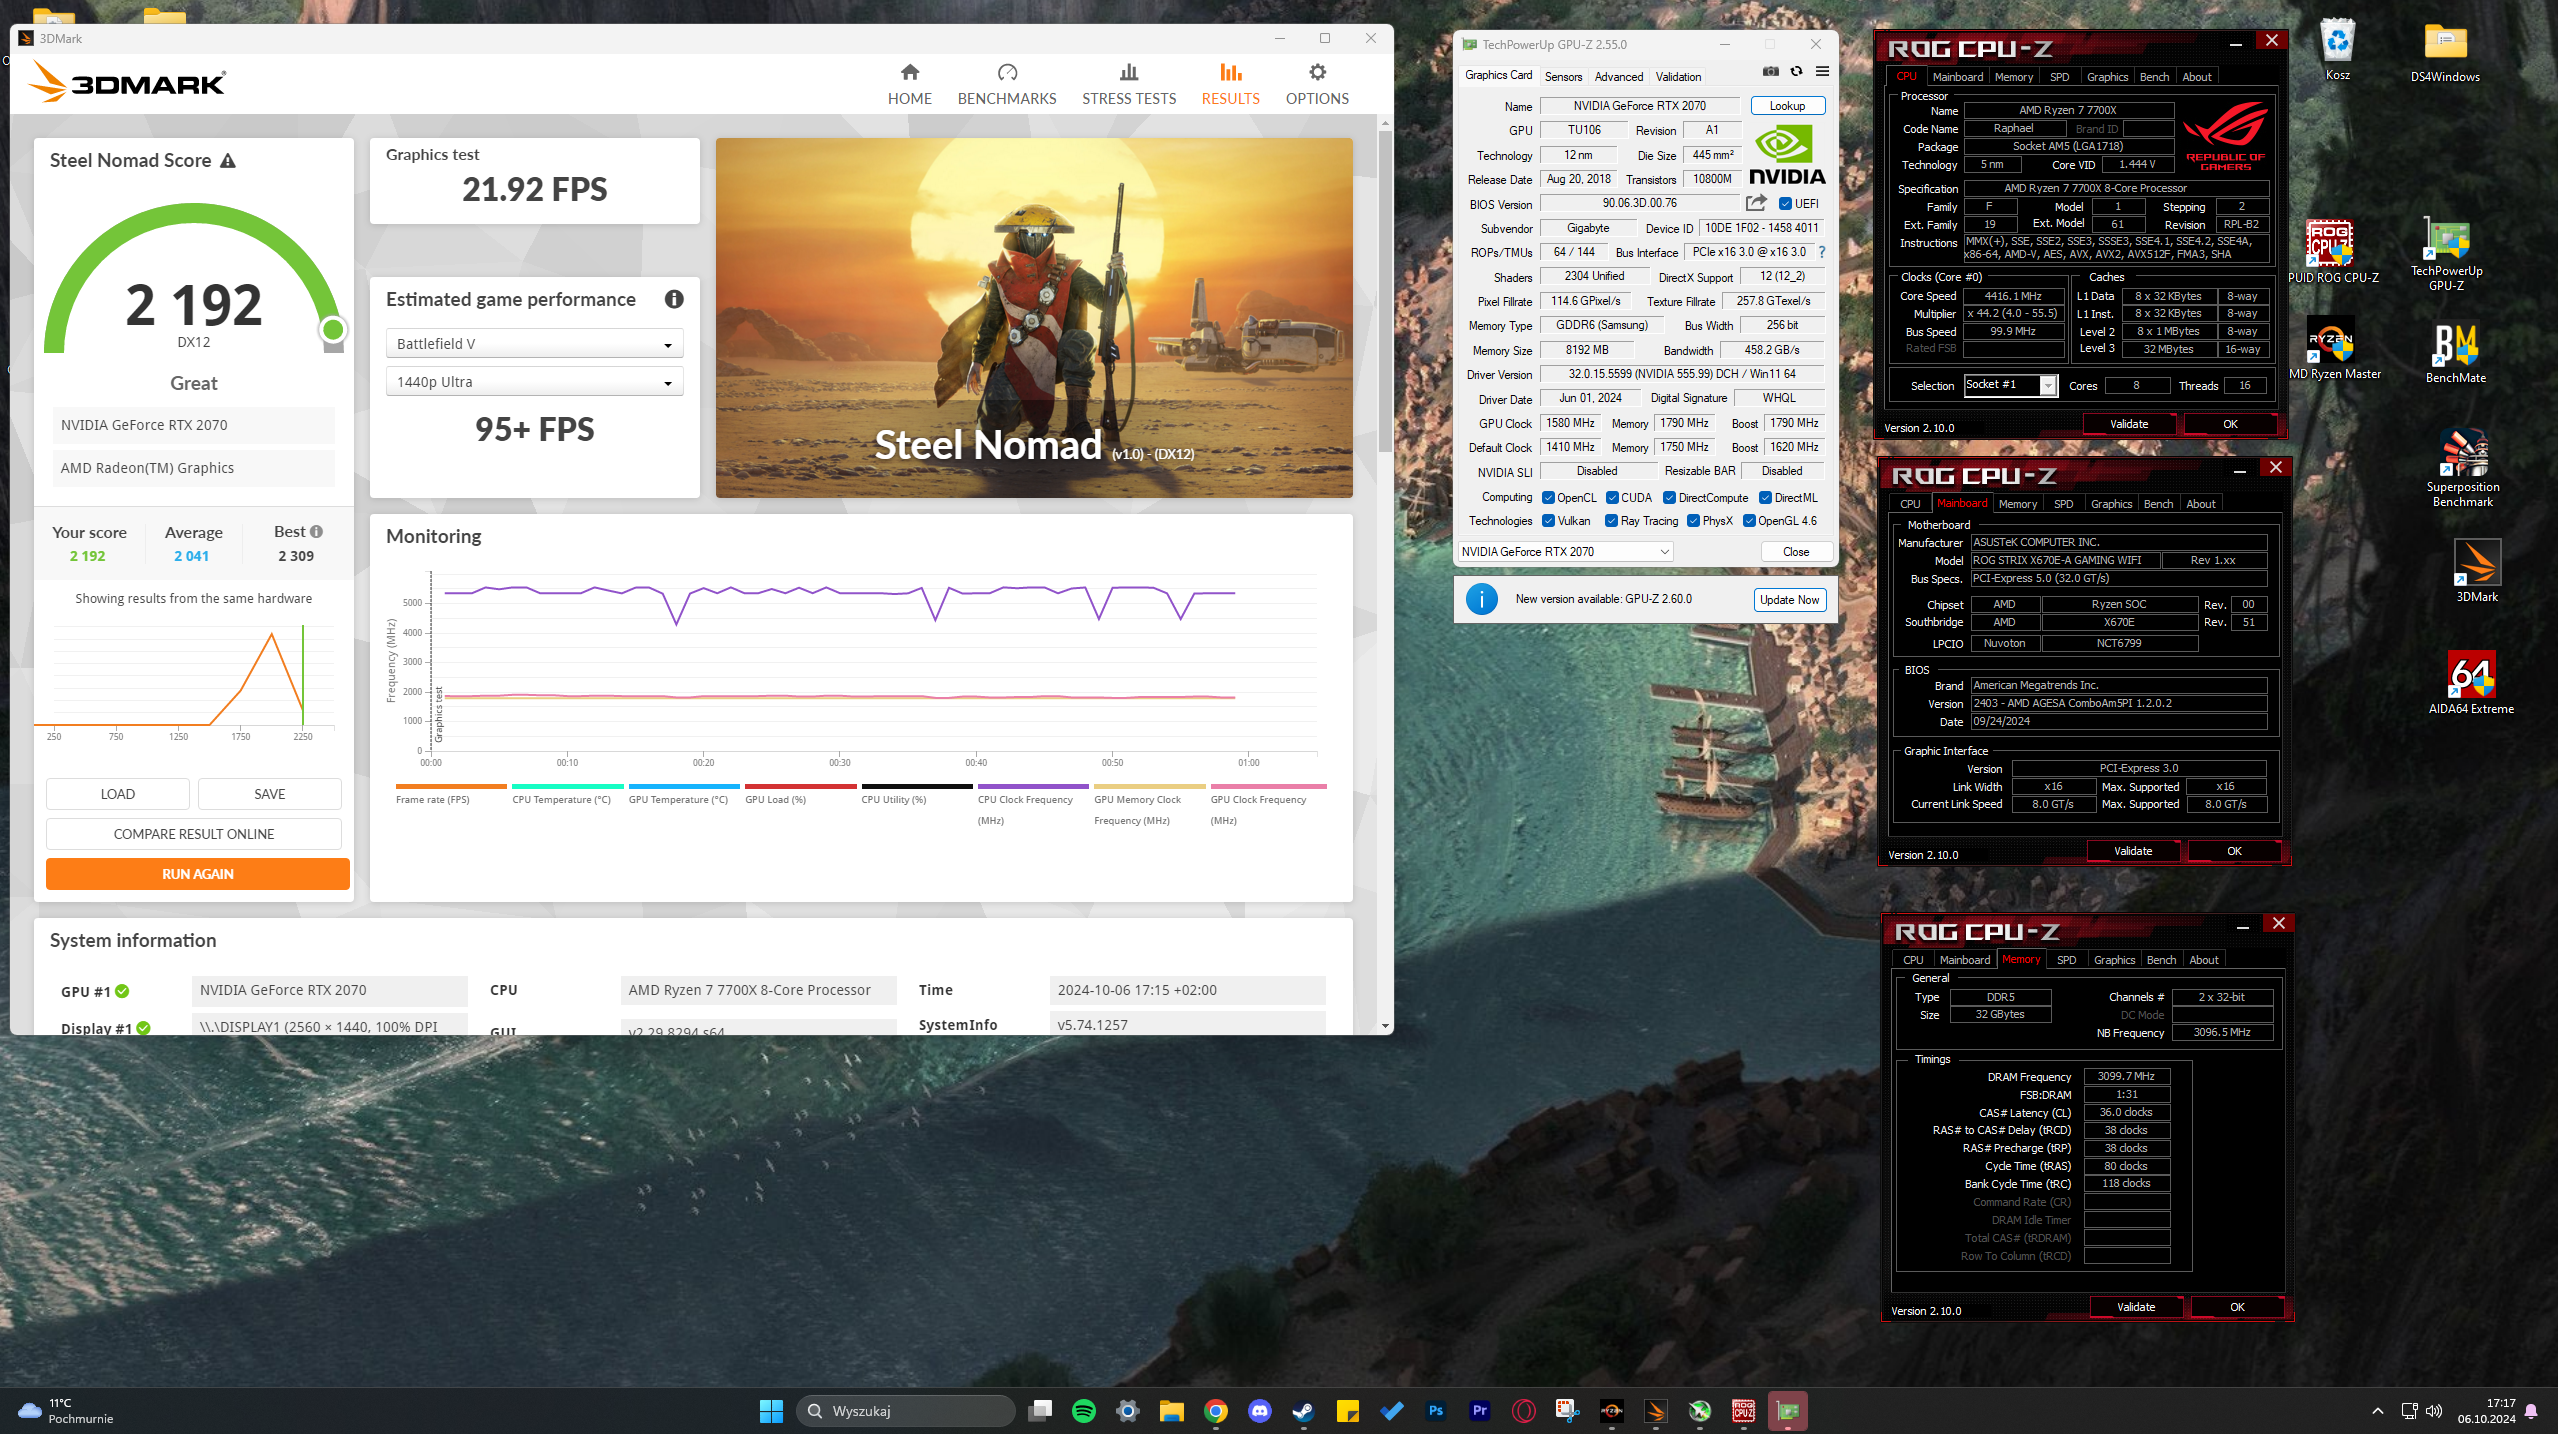The height and width of the screenshot is (1434, 2558).
Task: Open Steam from the taskbar
Action: click(x=1303, y=1411)
